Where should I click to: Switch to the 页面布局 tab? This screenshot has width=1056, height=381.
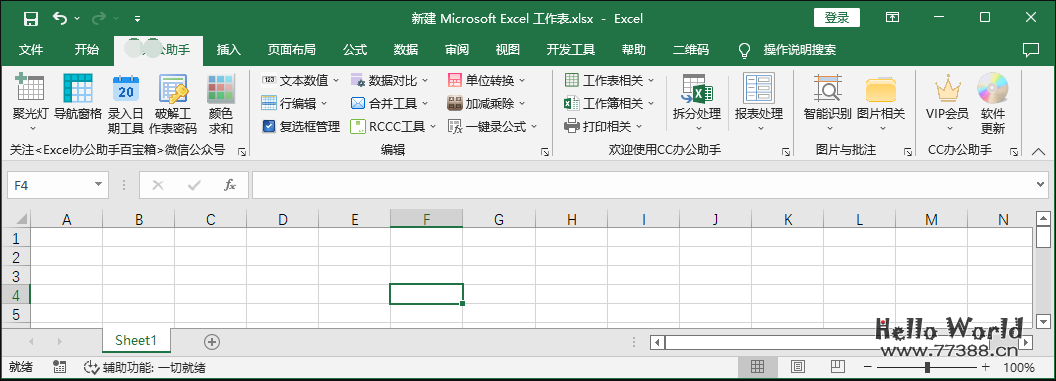point(291,50)
